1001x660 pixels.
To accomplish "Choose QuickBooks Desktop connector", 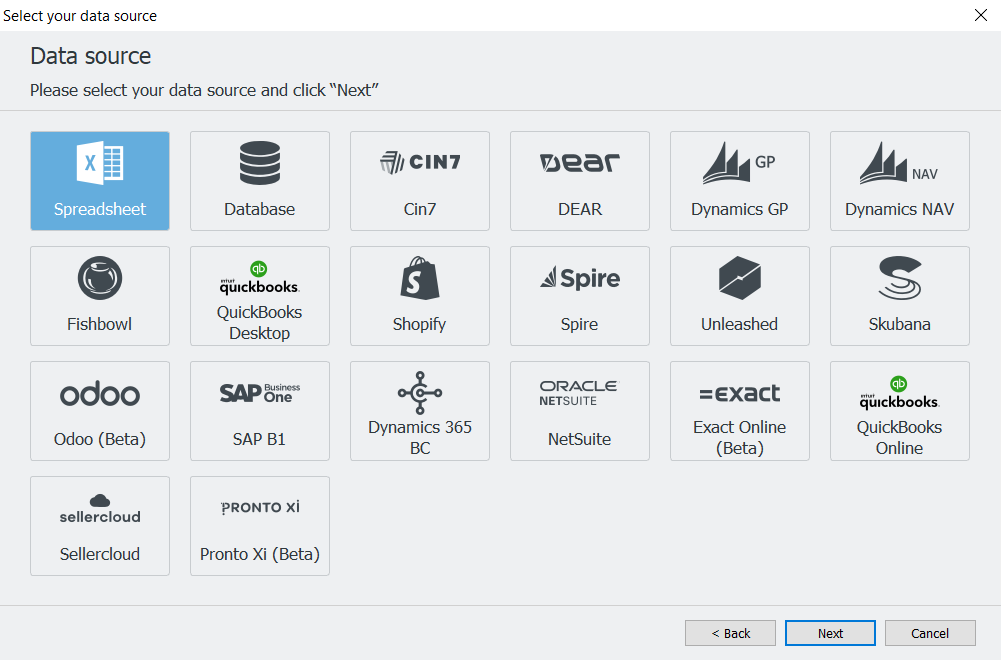I will (260, 296).
